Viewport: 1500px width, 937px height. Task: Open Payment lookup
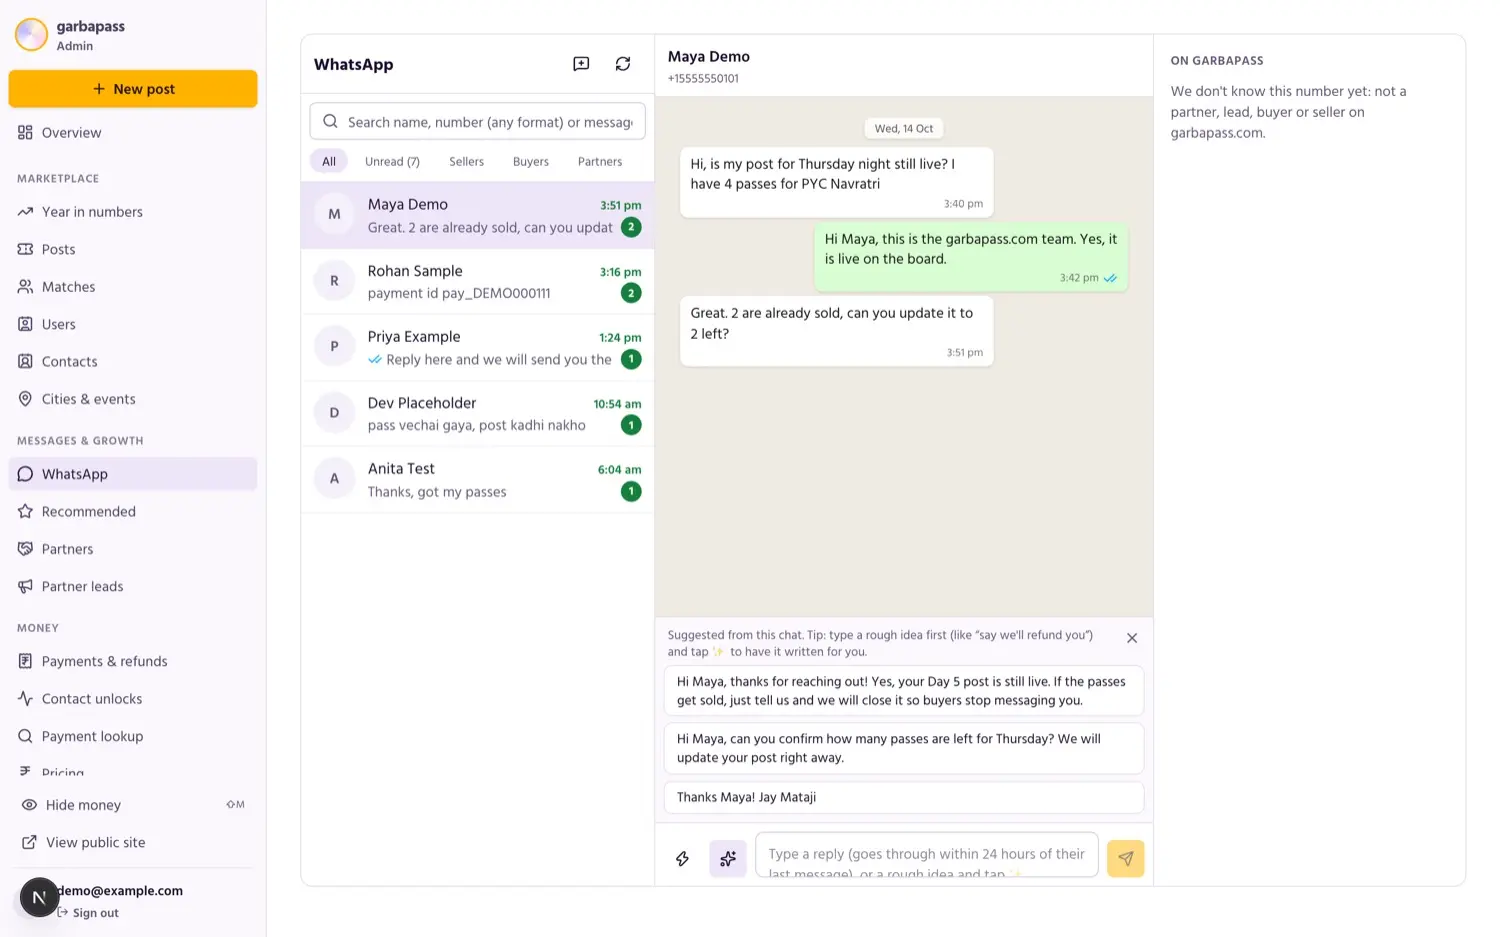coord(133,737)
